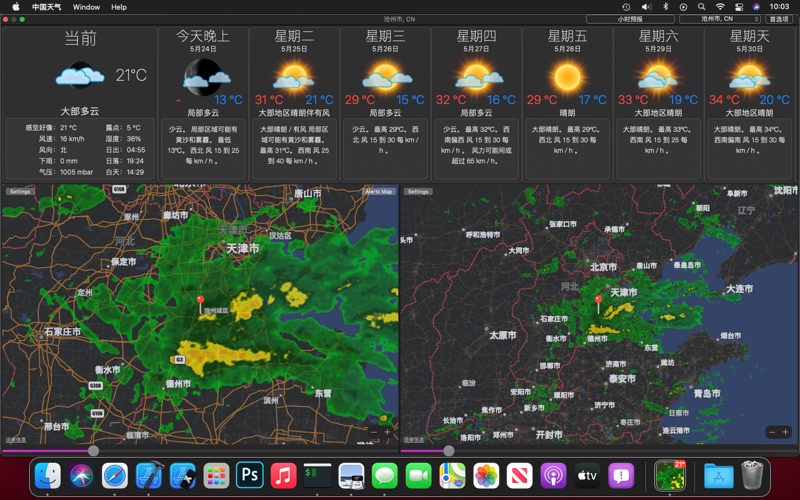Click the 天津市 label on left map
The height and width of the screenshot is (500, 800).
pos(243,248)
